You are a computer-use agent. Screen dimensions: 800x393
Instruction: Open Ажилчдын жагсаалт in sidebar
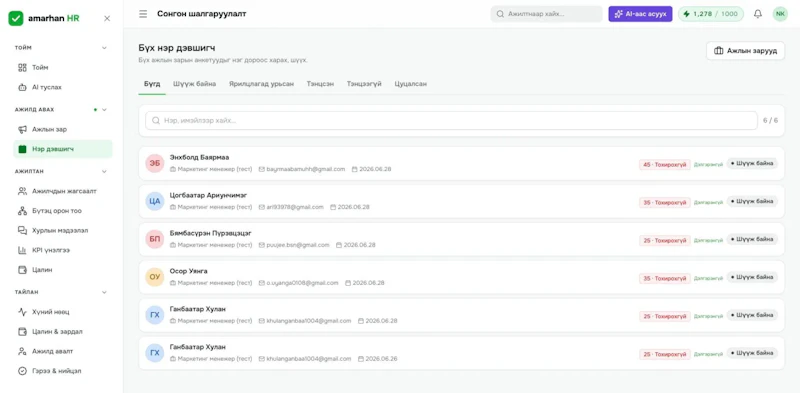tap(63, 191)
